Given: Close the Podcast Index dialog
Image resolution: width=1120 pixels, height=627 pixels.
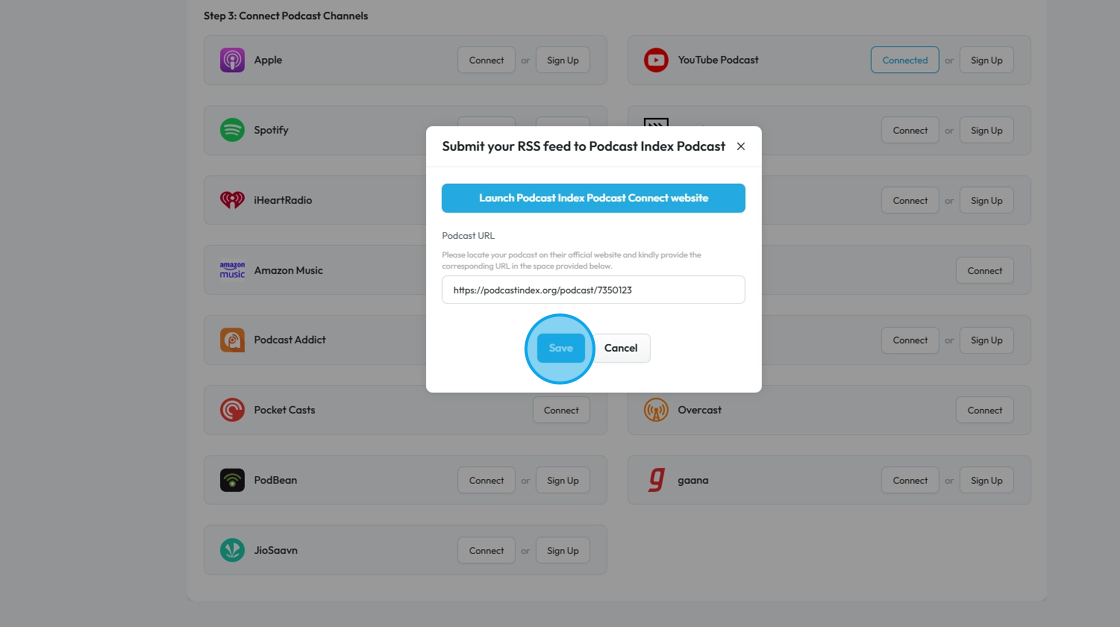Looking at the screenshot, I should pos(741,146).
